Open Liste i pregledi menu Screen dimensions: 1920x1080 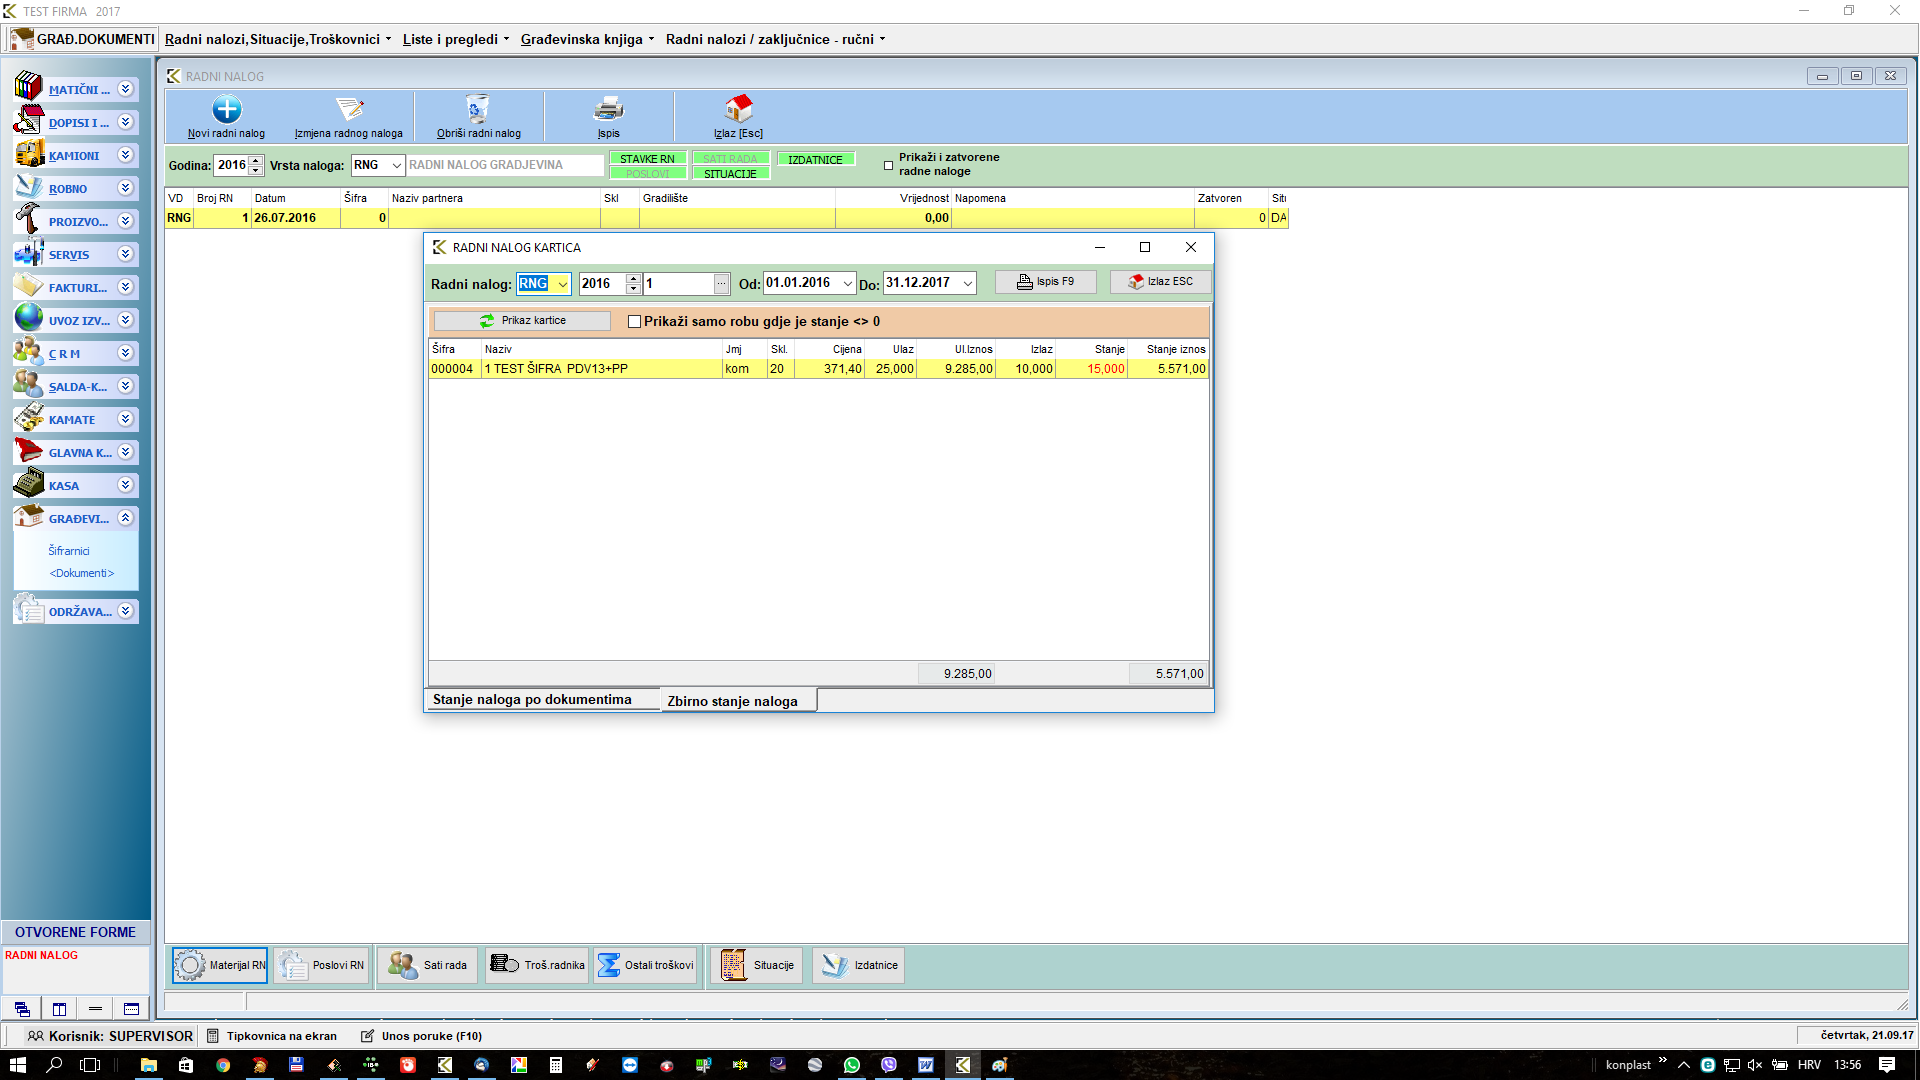(456, 39)
